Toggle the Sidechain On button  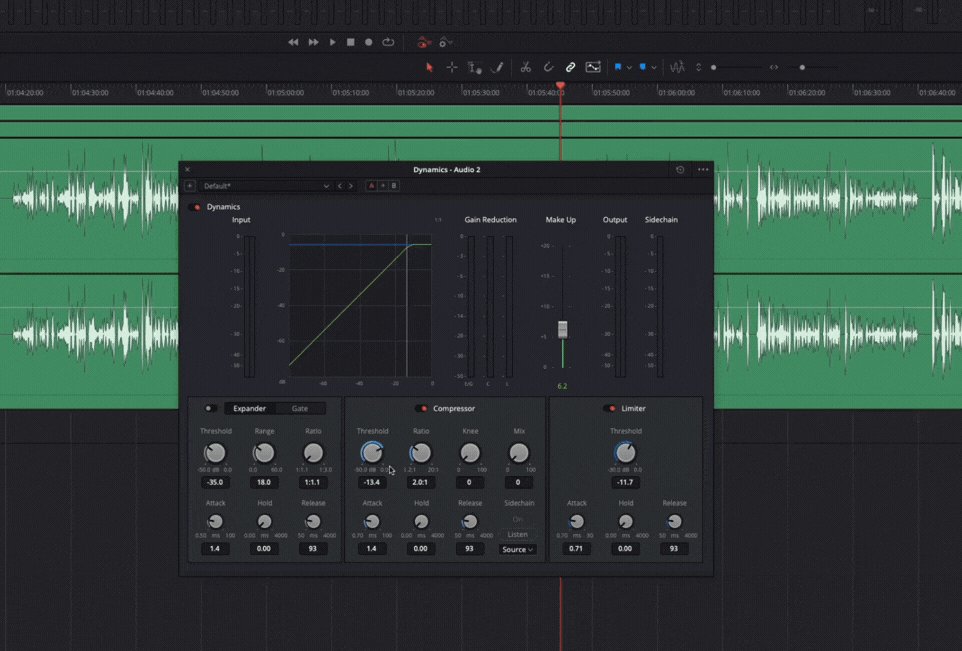[x=518, y=519]
